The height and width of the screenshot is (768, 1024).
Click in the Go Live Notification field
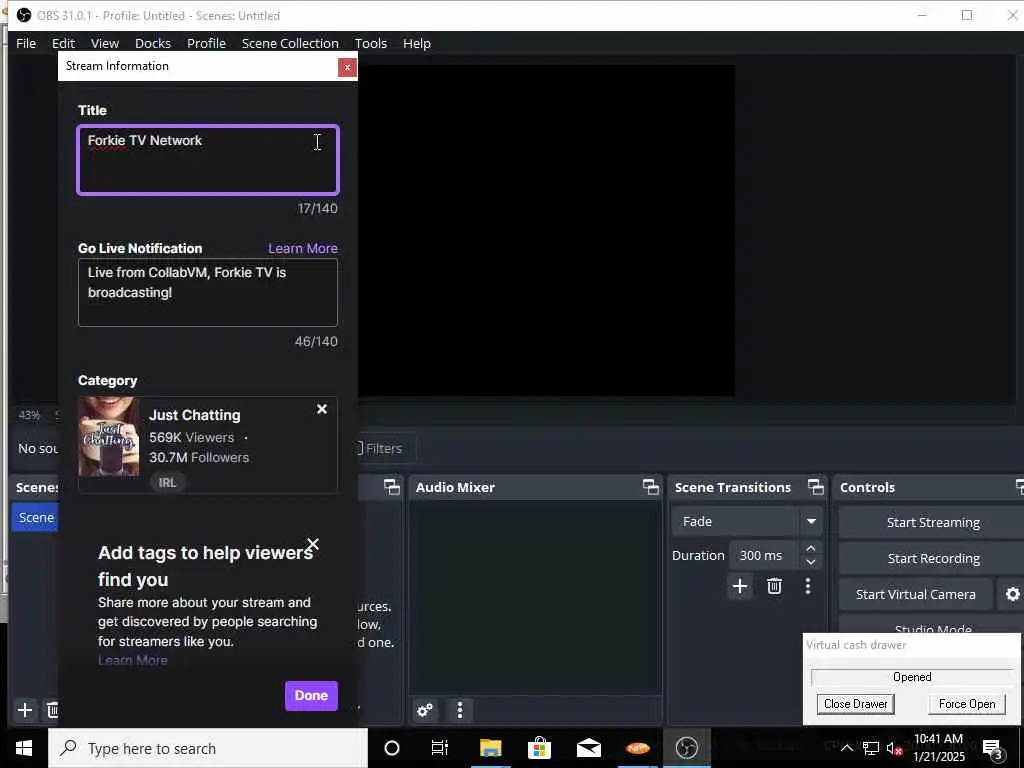click(208, 293)
